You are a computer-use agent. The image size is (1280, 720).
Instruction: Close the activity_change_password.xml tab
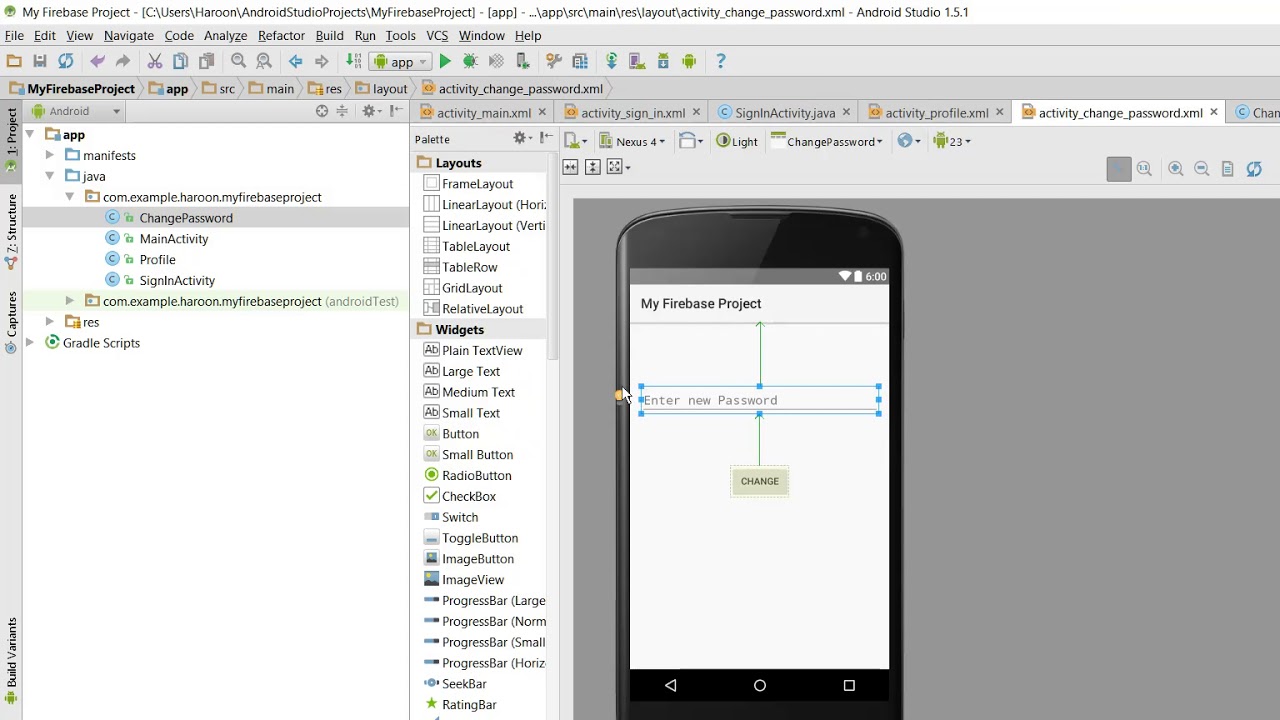tap(1214, 113)
